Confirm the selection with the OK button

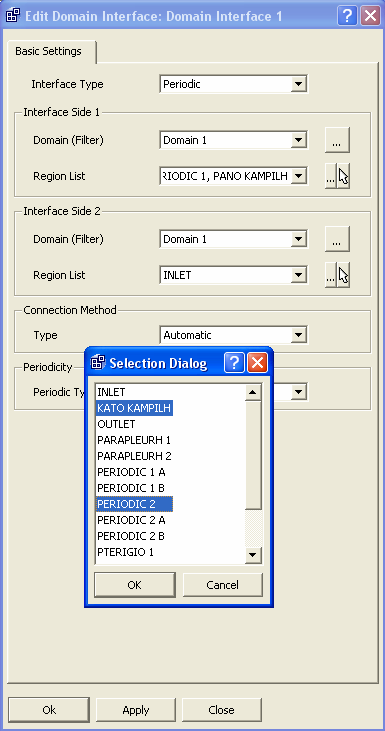pyautogui.click(x=134, y=585)
